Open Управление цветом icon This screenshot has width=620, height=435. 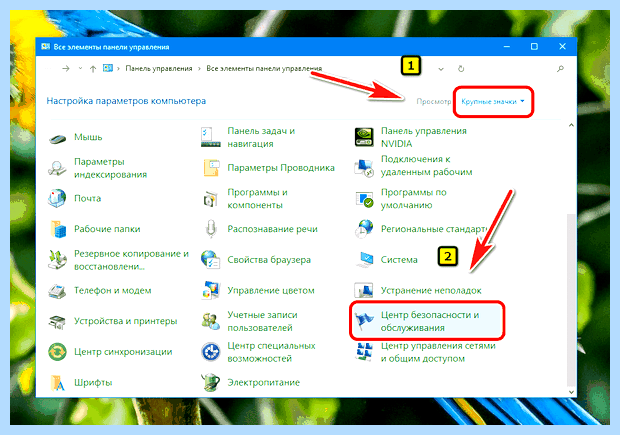[210, 290]
